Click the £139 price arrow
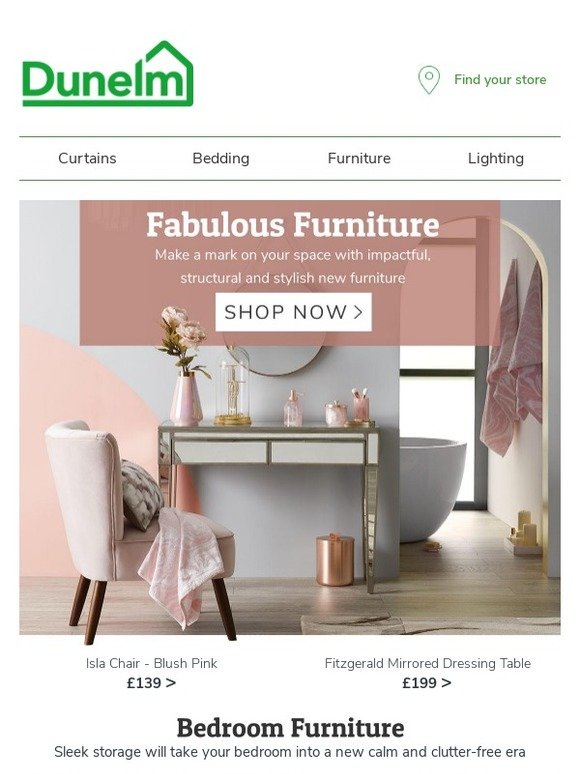This screenshot has height=774, width=580. coord(151,683)
